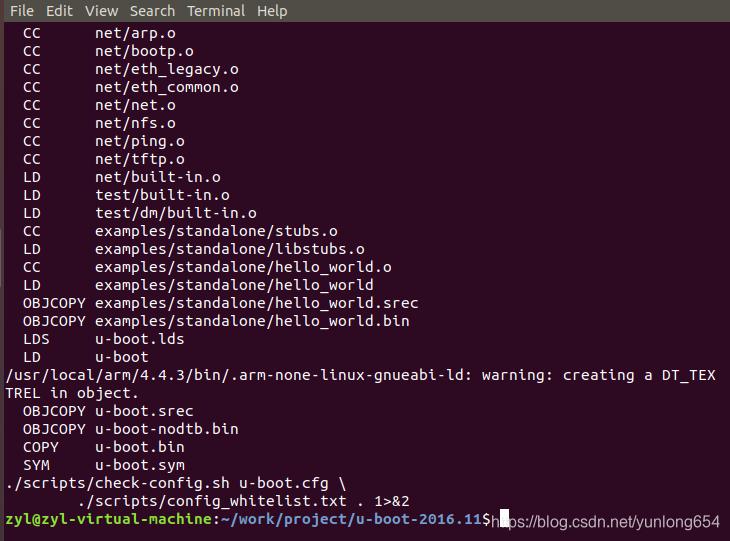Click the net/ping.o output line

pos(104,142)
